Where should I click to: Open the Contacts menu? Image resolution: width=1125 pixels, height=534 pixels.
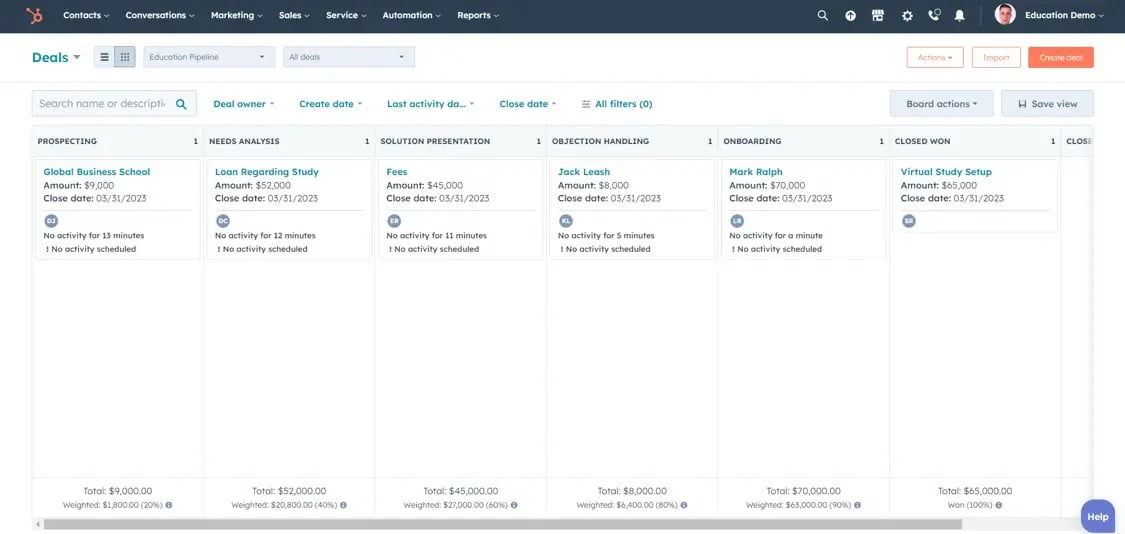point(86,15)
